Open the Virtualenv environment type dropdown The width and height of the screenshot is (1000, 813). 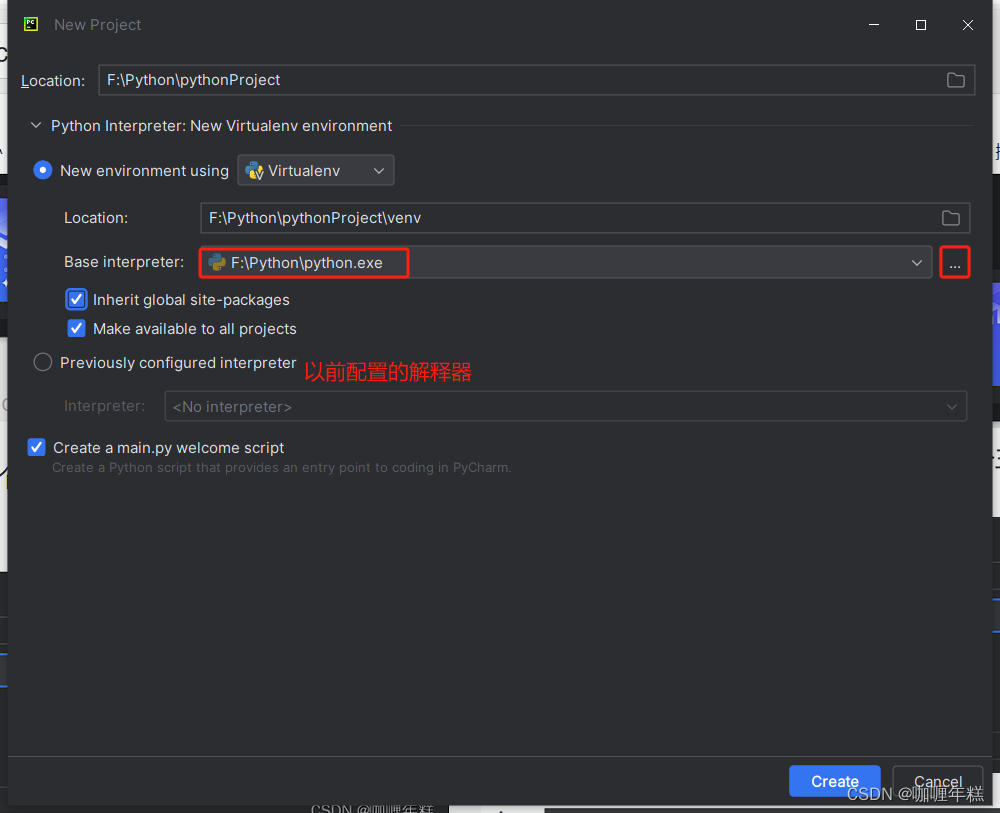point(316,170)
